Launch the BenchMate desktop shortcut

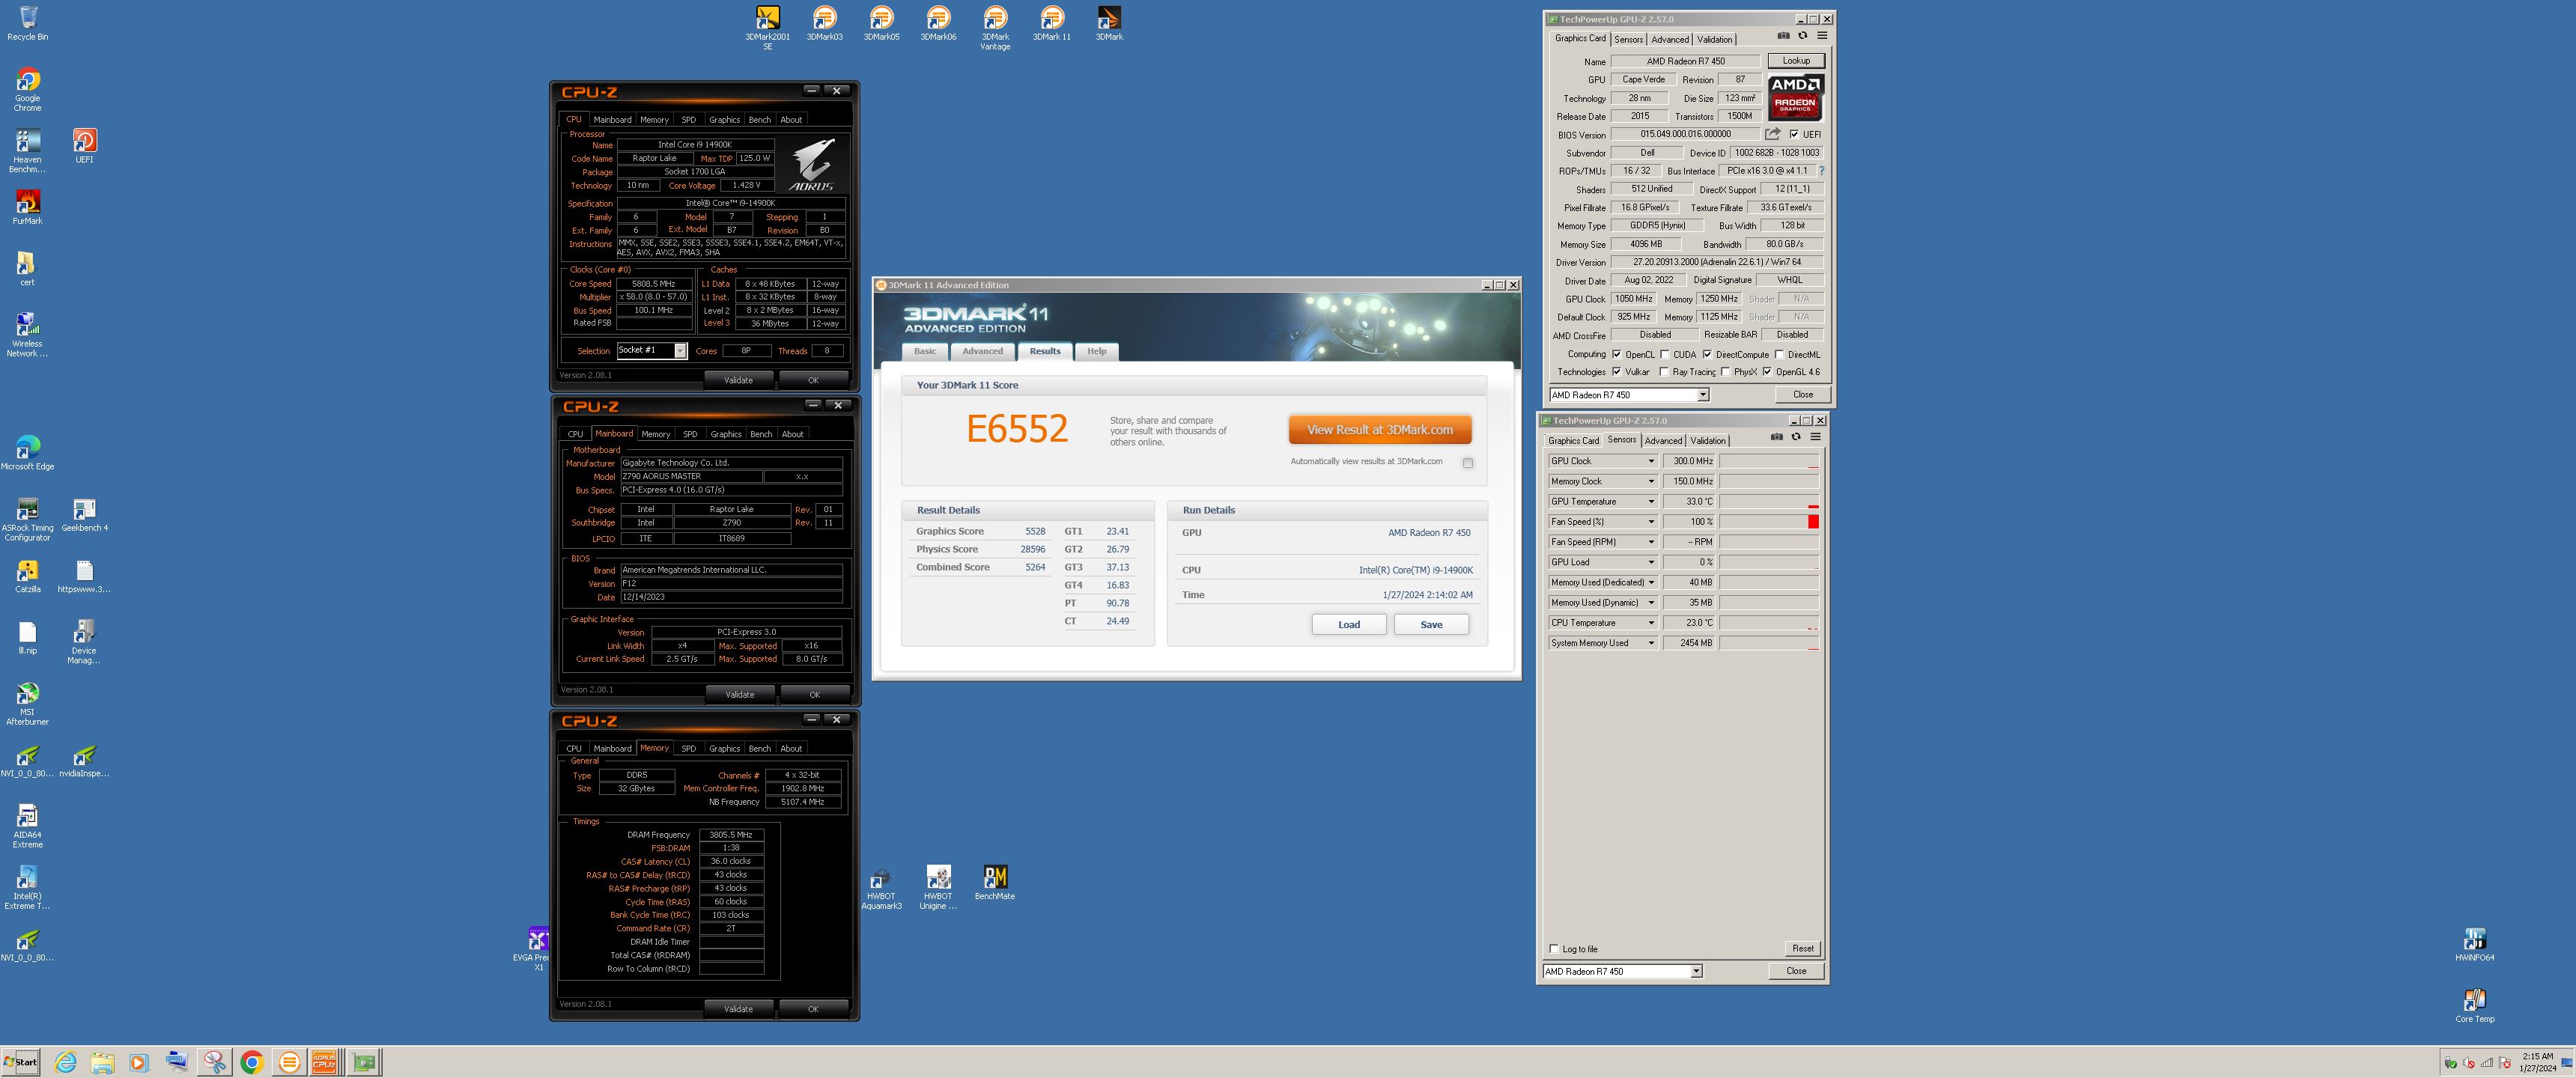click(x=995, y=883)
